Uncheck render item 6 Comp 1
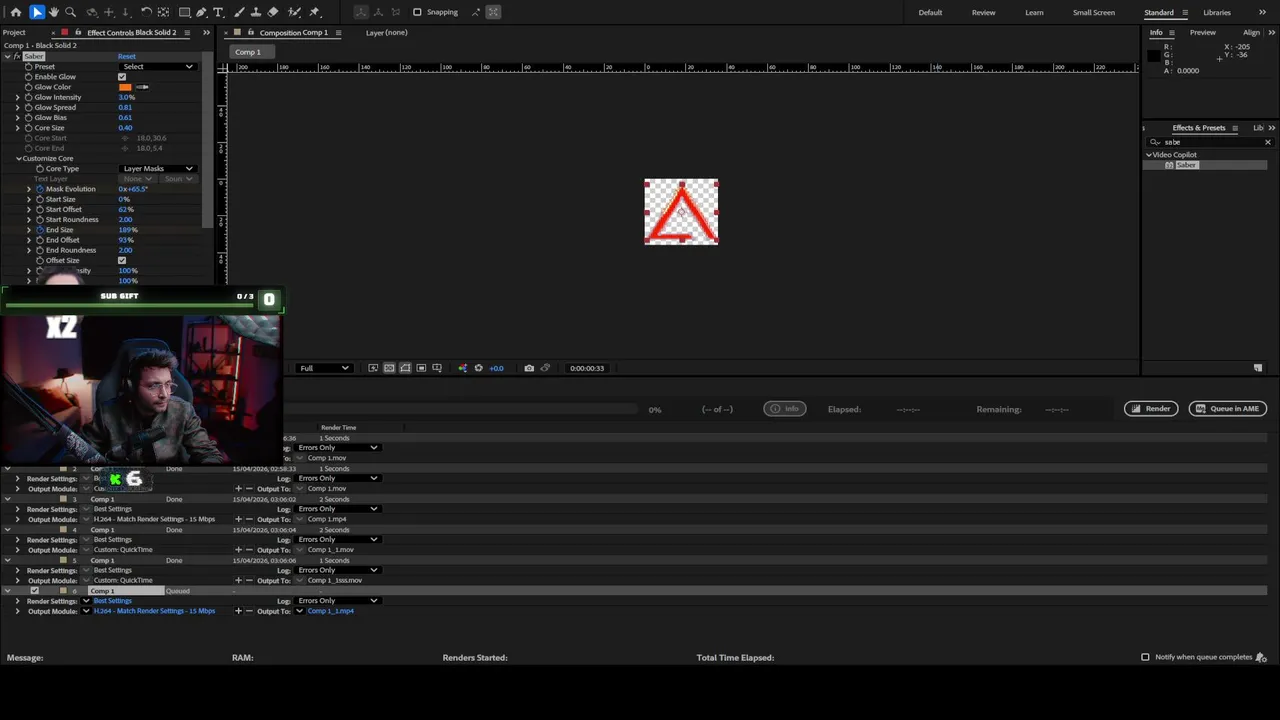The image size is (1280, 720). 35,591
